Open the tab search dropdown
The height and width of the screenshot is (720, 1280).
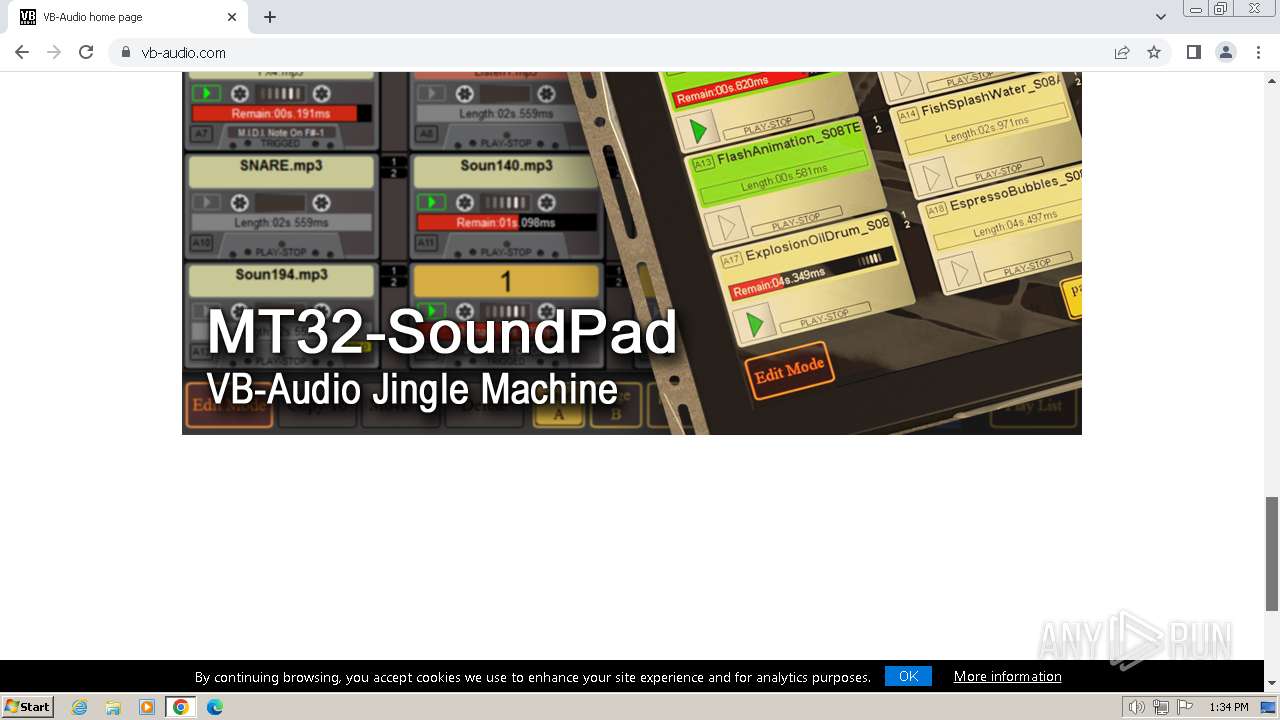(x=1161, y=17)
